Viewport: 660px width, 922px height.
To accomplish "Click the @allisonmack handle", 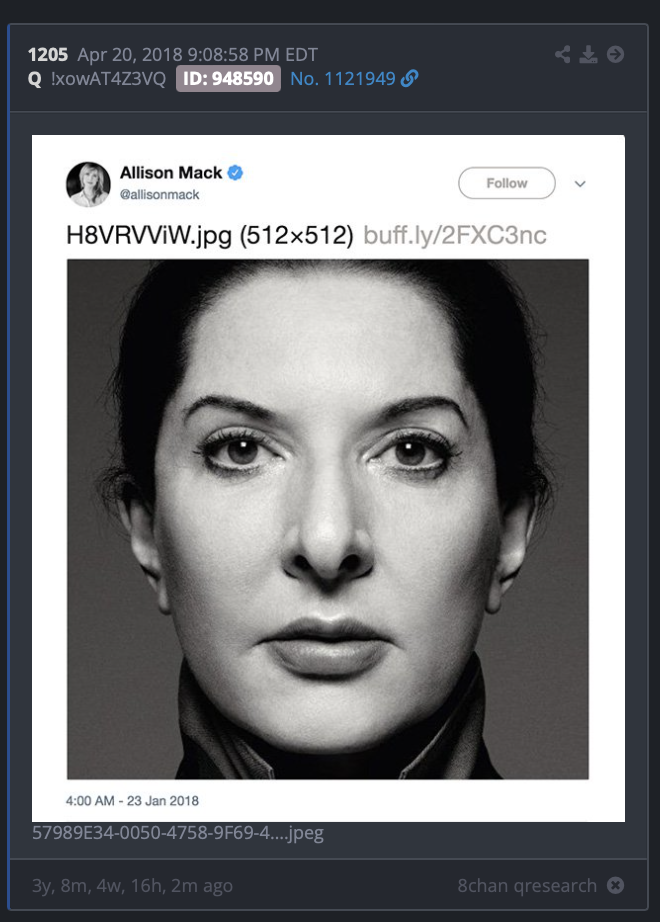I will point(159,195).
